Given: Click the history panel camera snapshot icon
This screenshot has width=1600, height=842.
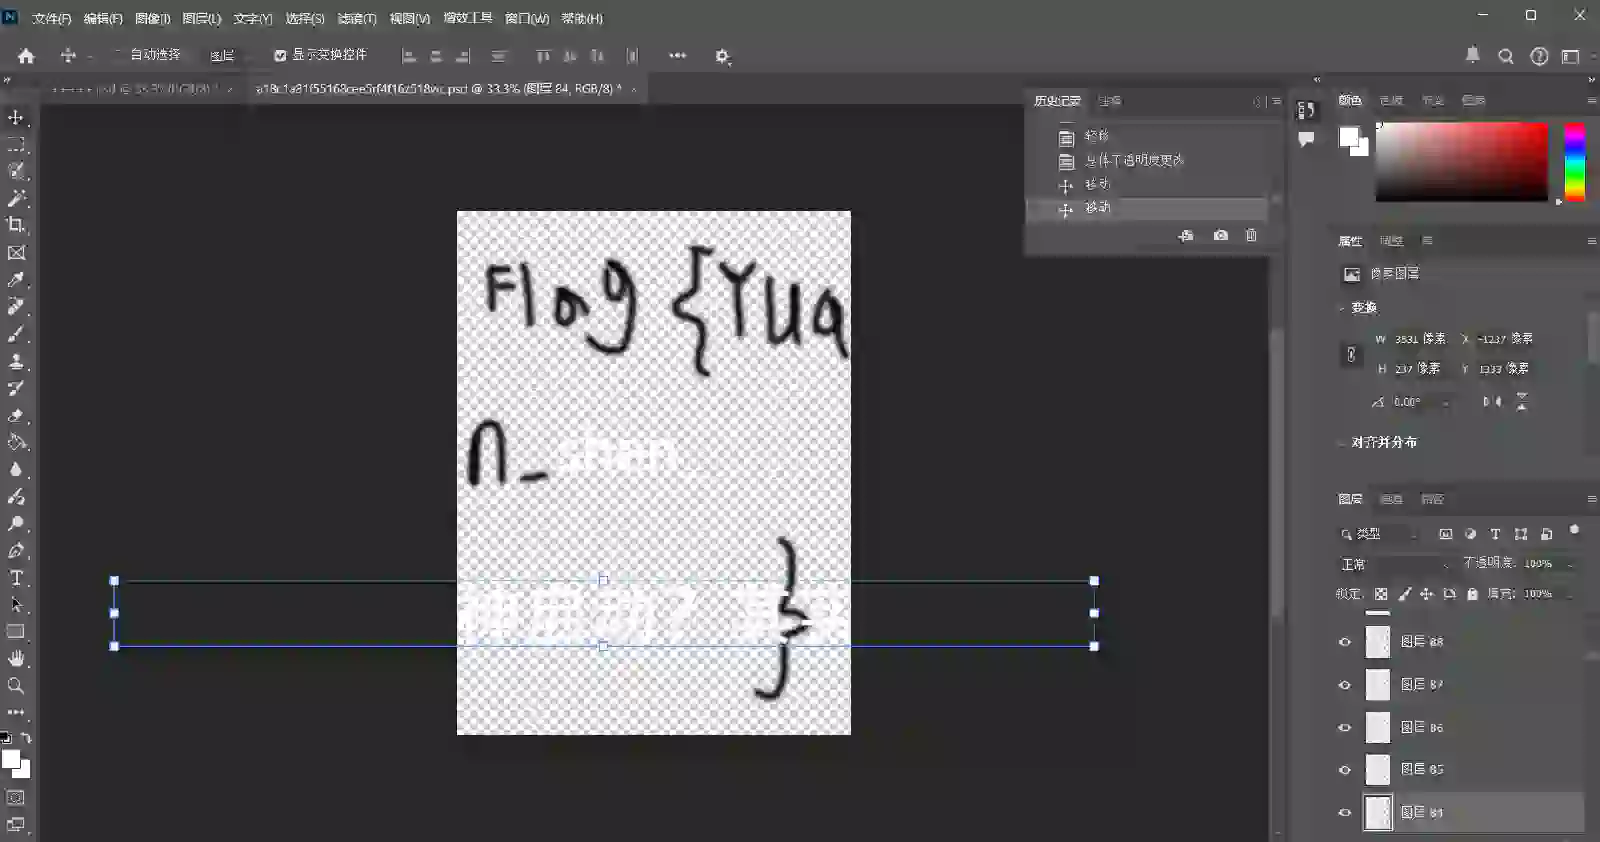Looking at the screenshot, I should pos(1220,236).
